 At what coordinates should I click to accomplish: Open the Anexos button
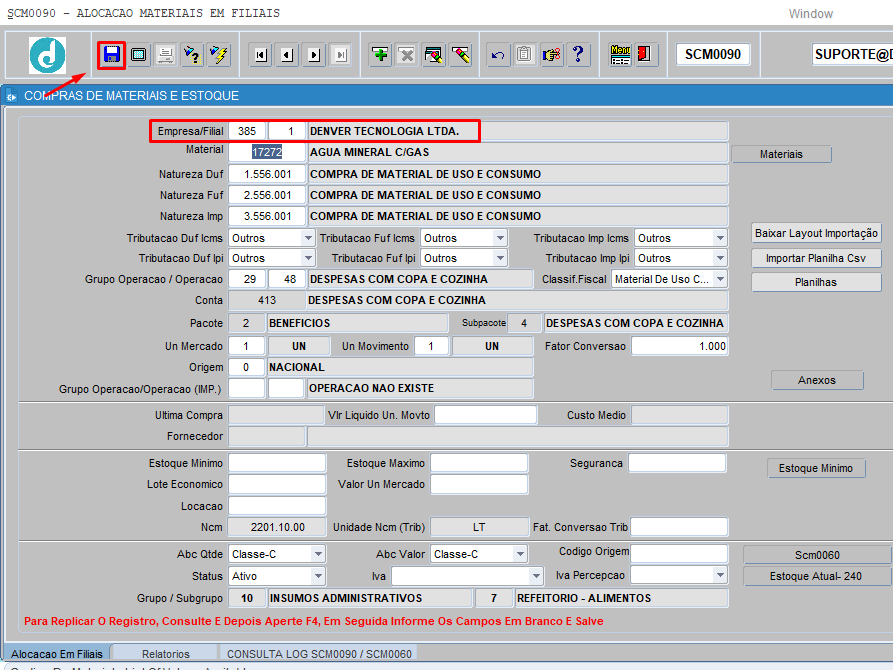click(817, 380)
